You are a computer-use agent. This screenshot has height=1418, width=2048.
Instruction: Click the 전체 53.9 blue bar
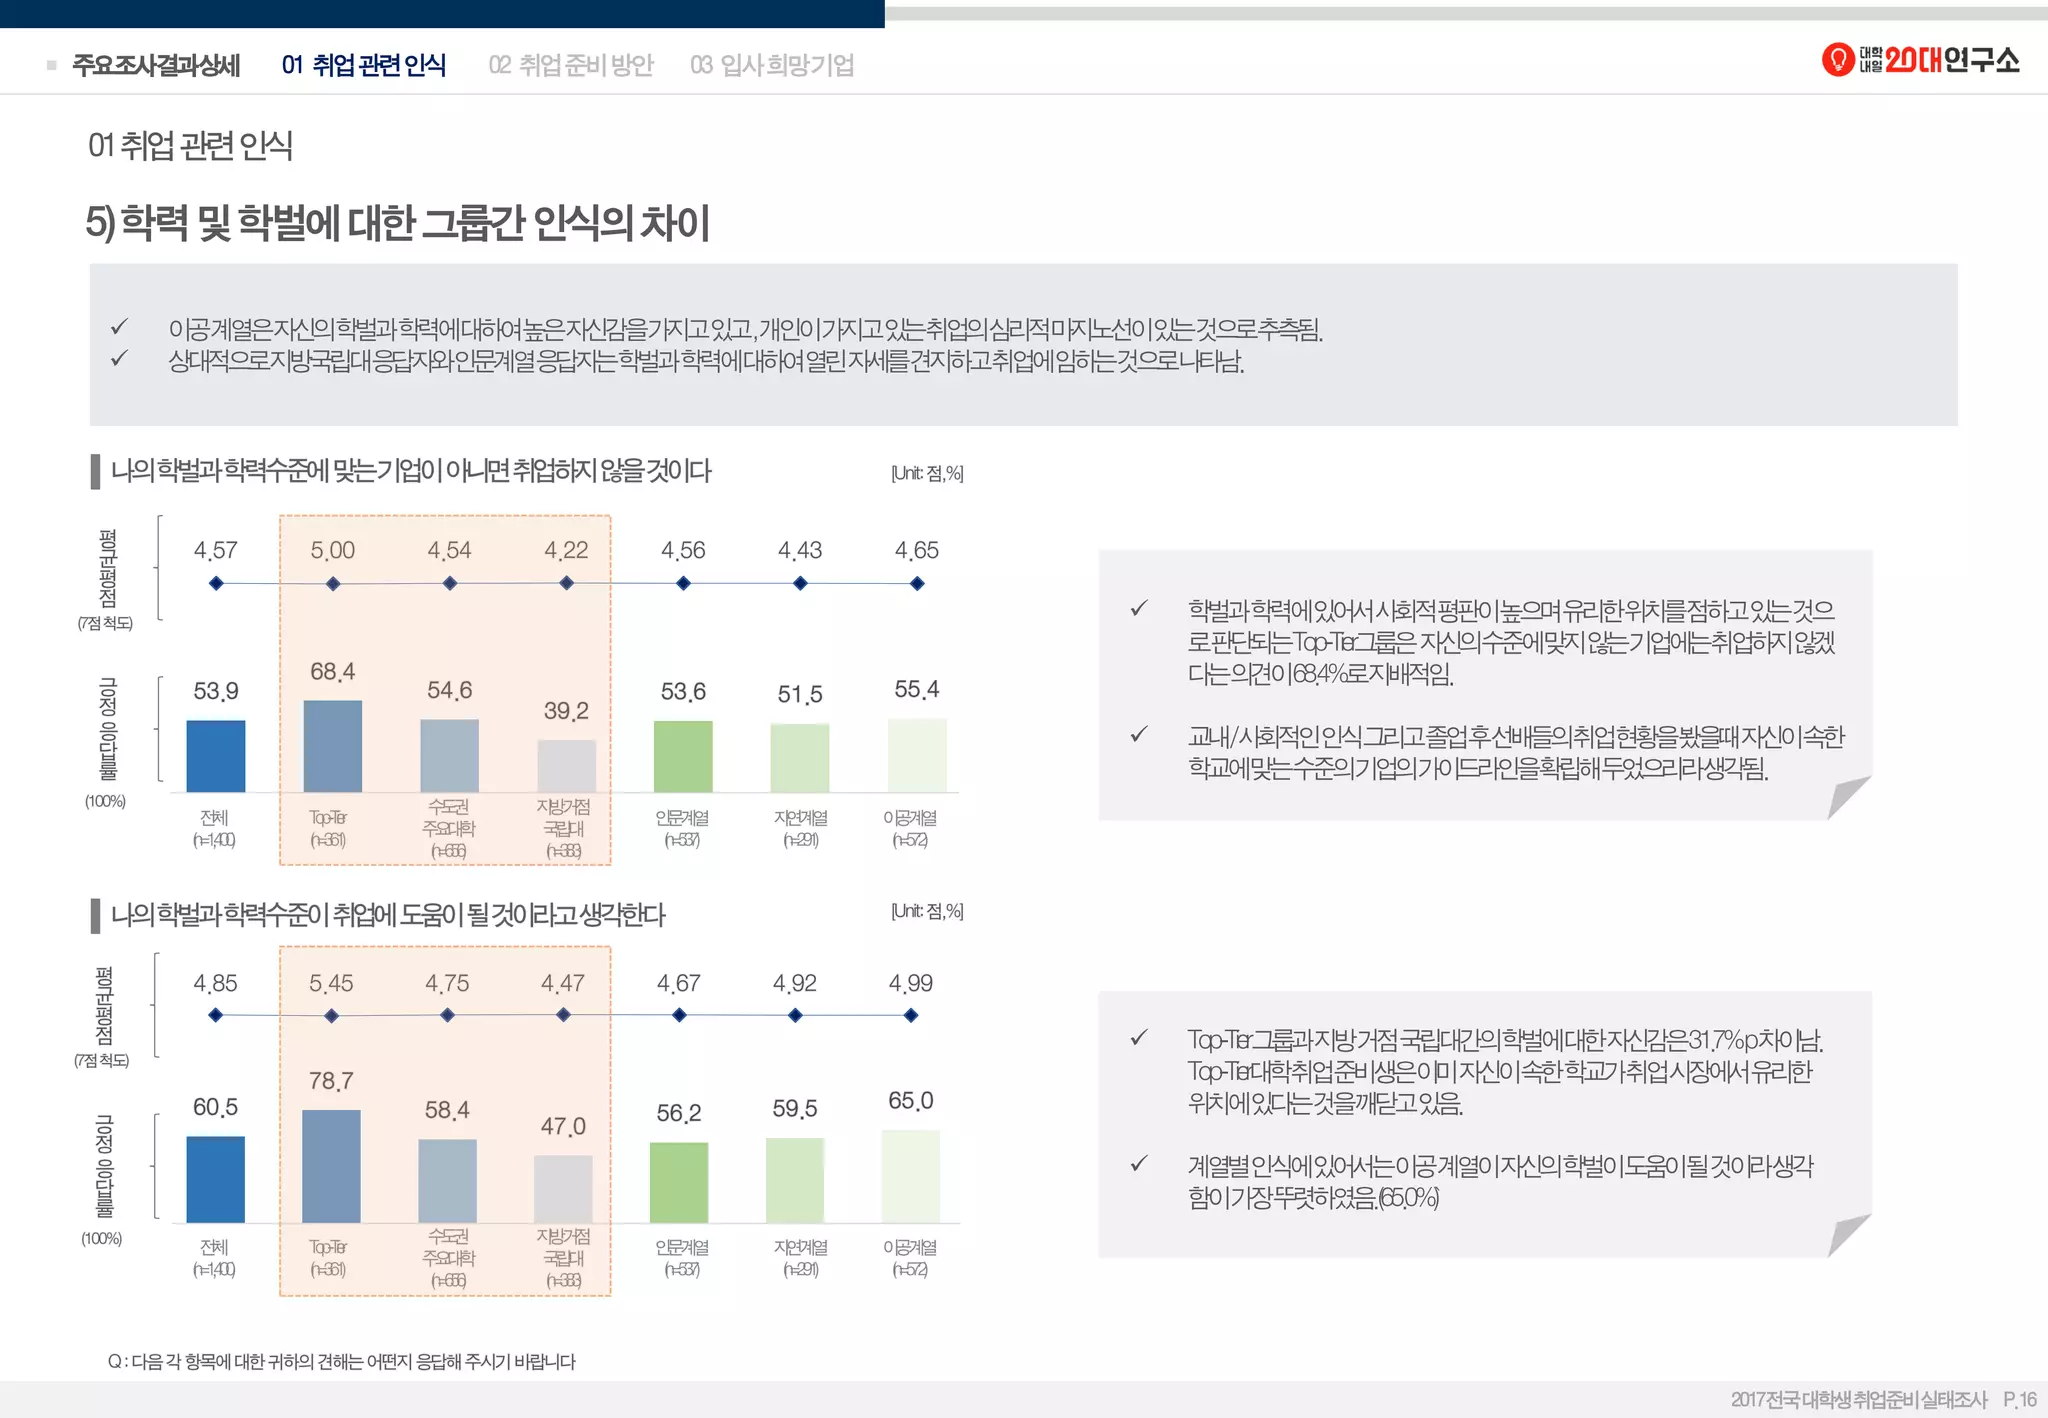coord(216,756)
